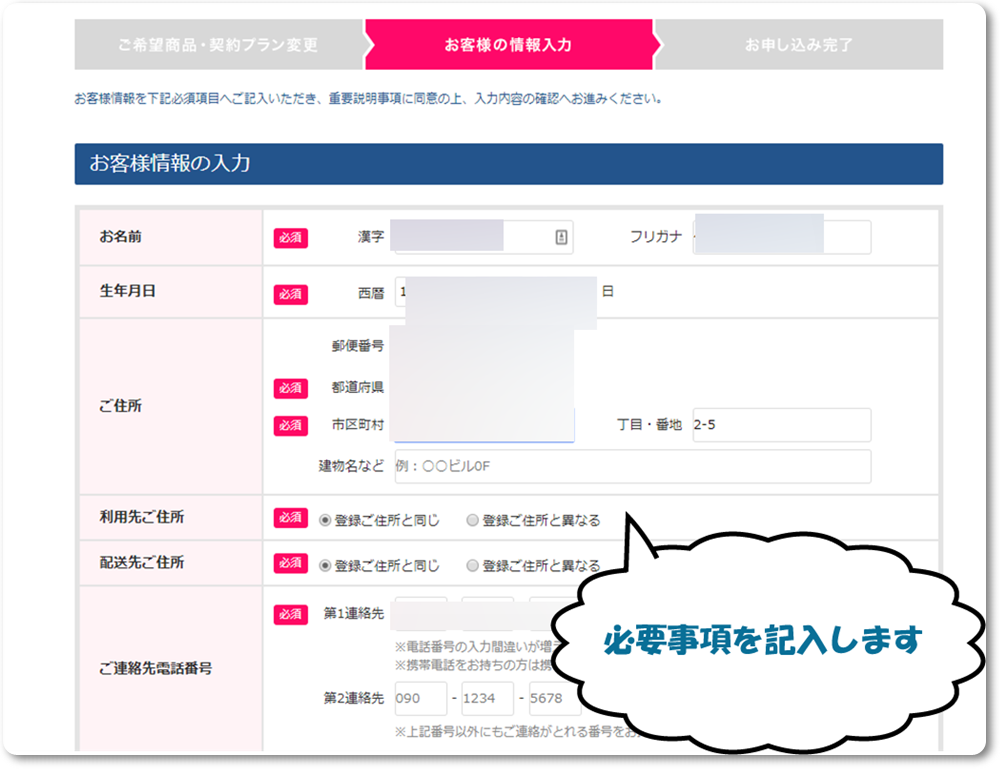Click the 建物名など input field
The height and width of the screenshot is (769, 1000).
coord(632,467)
